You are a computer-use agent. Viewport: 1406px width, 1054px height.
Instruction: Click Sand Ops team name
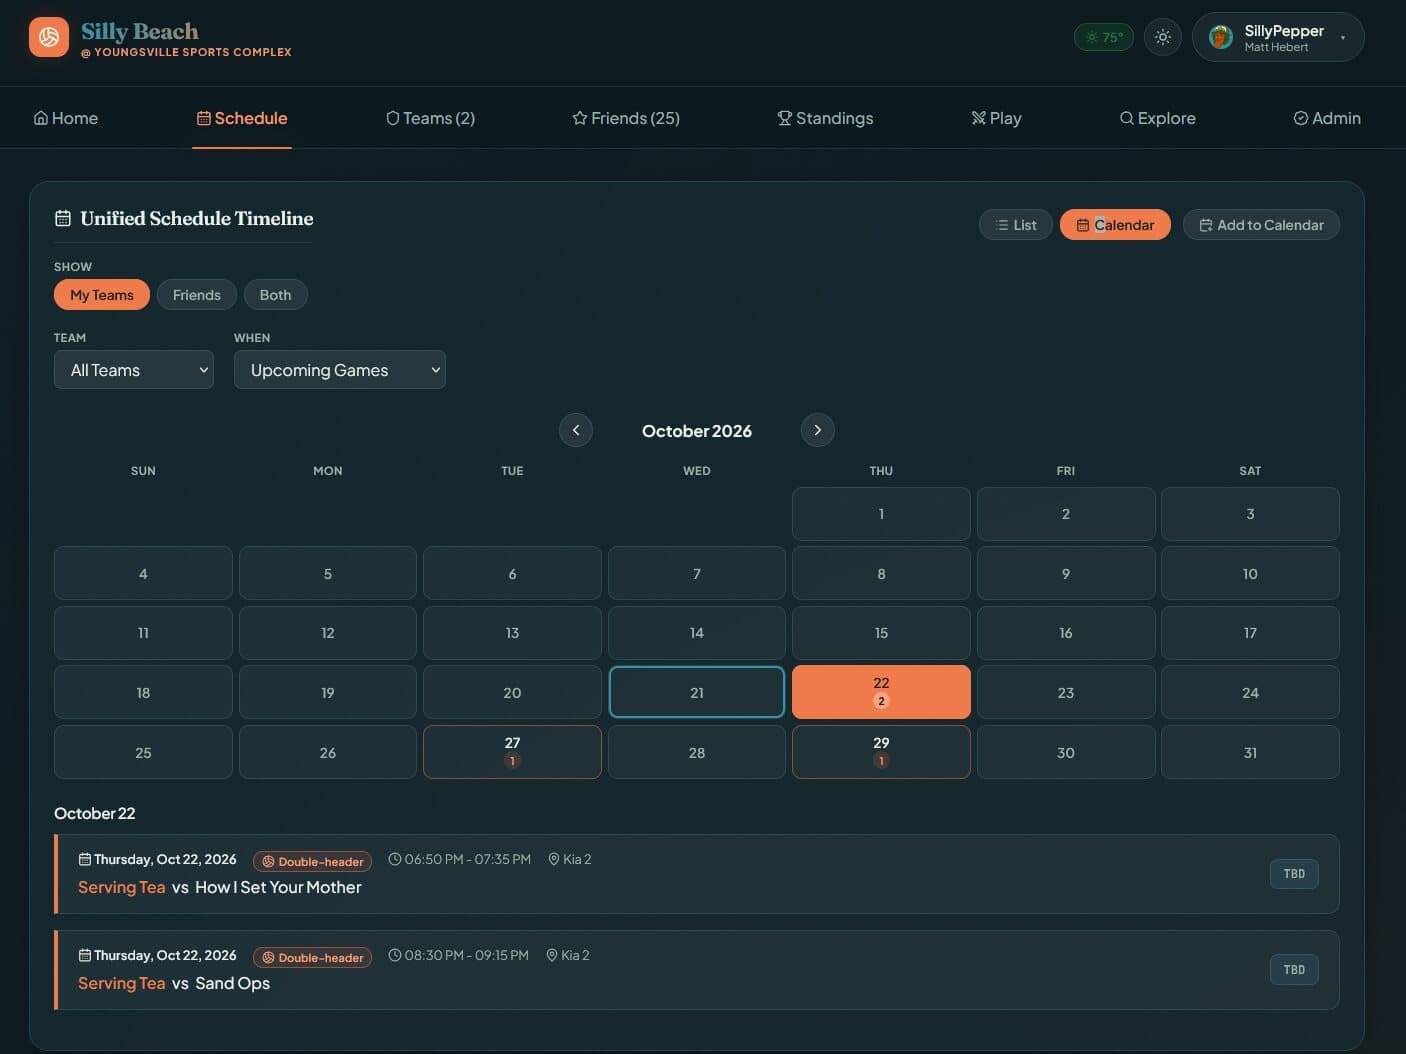point(233,983)
